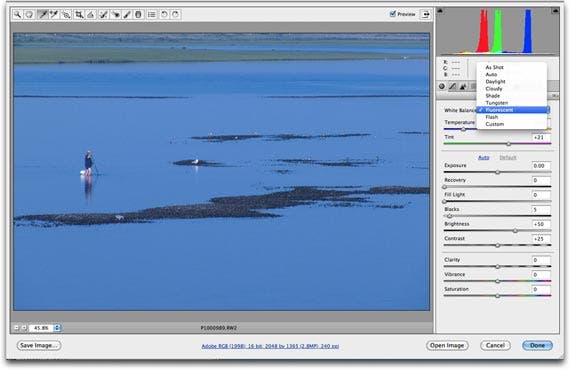Toggle full screen mode icon
This screenshot has height=370, width=570.
[x=426, y=15]
